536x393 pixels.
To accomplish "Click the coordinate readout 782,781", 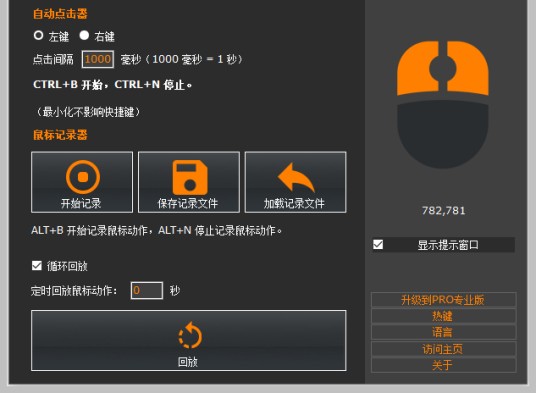I will [x=443, y=211].
